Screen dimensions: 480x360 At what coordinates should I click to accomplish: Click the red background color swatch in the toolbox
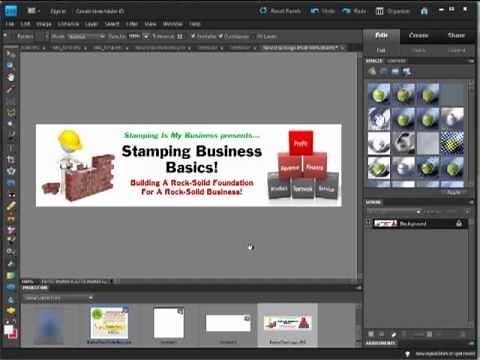pos(14,335)
